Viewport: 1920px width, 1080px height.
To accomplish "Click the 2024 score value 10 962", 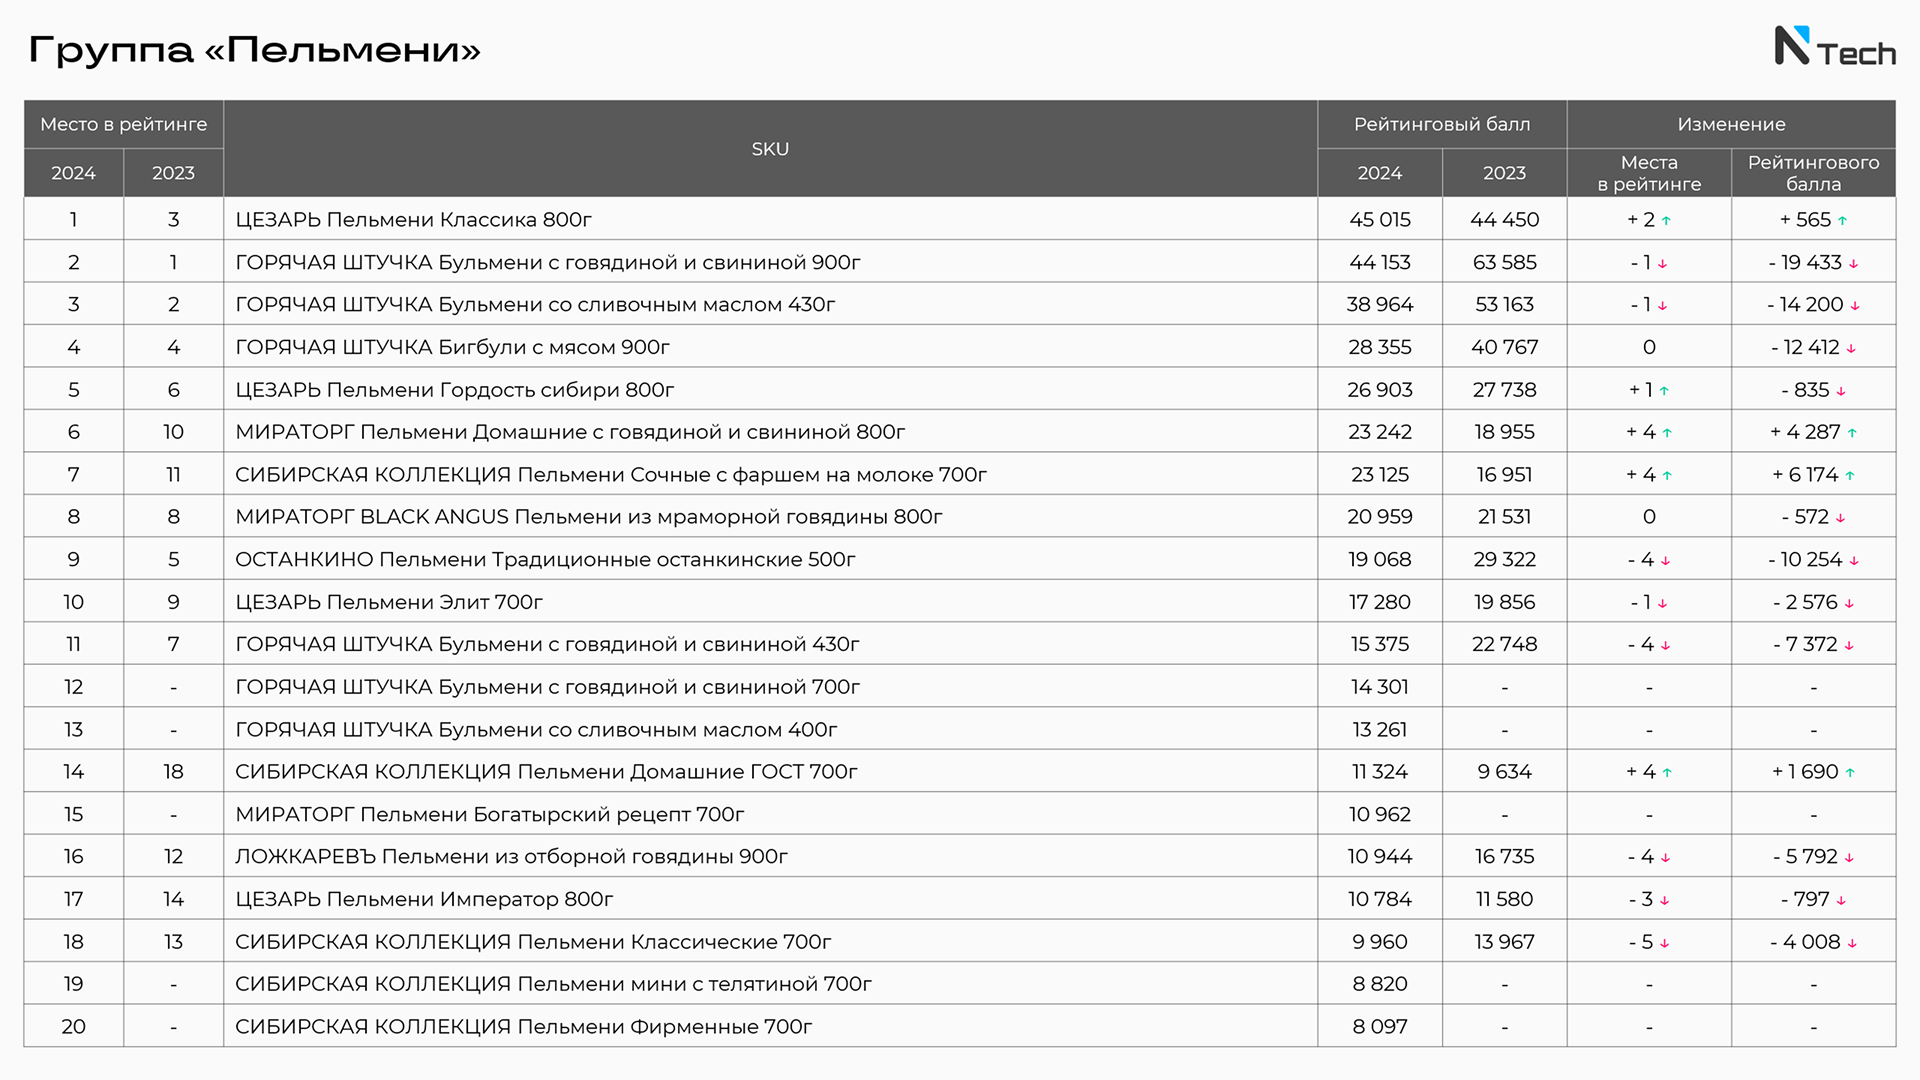I will [x=1380, y=814].
